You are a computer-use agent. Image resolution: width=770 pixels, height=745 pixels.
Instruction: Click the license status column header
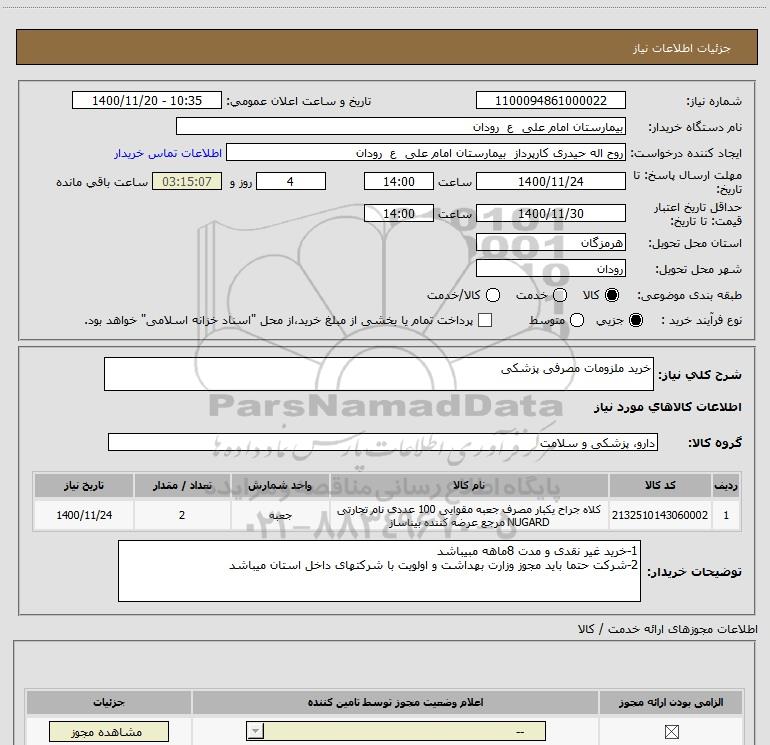(x=395, y=702)
